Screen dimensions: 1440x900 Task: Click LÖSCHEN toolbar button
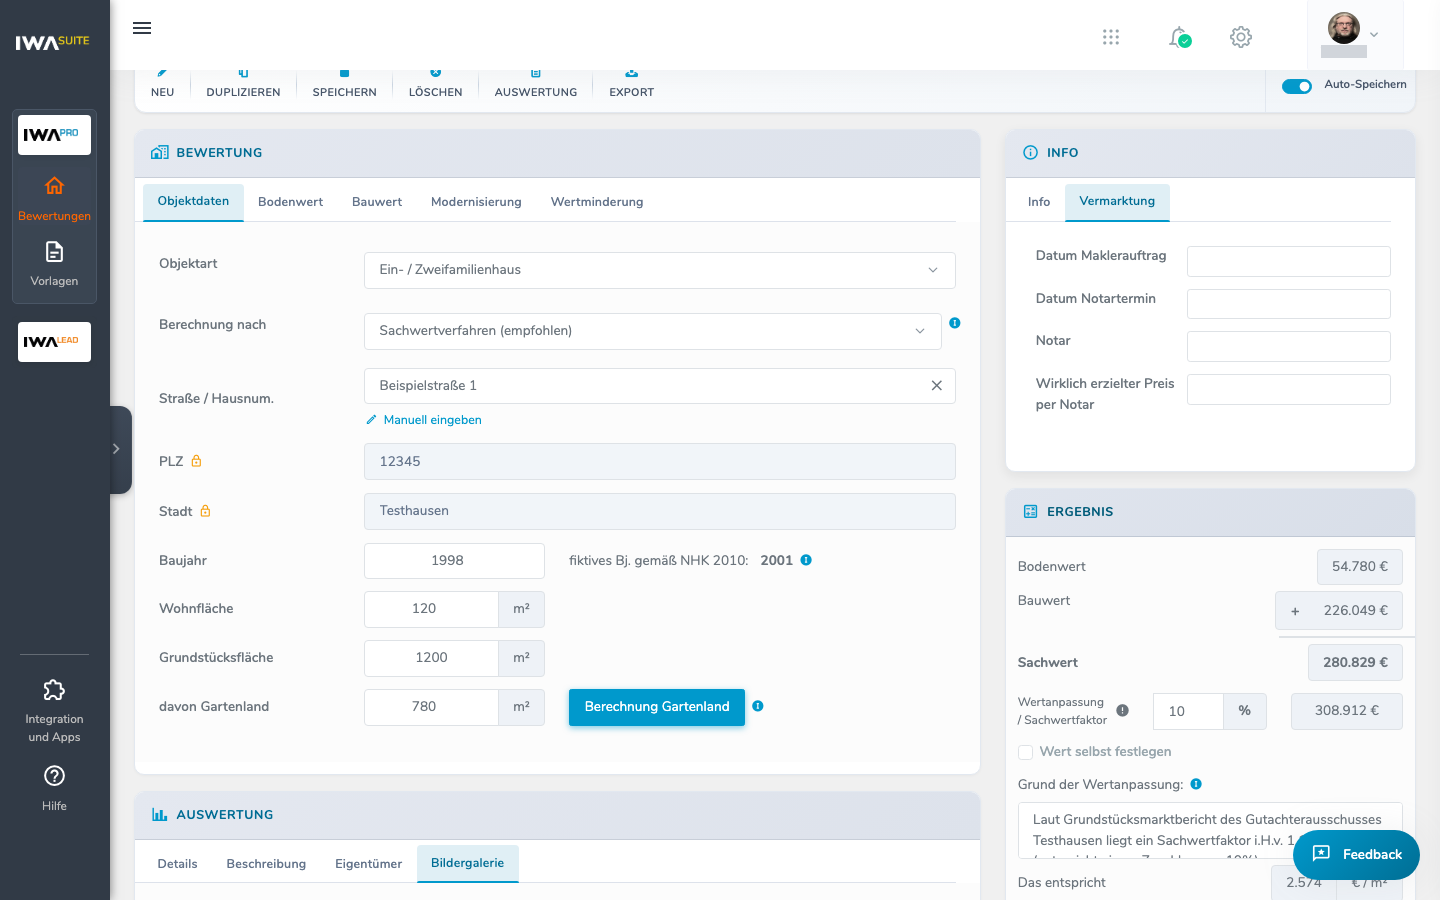point(435,85)
